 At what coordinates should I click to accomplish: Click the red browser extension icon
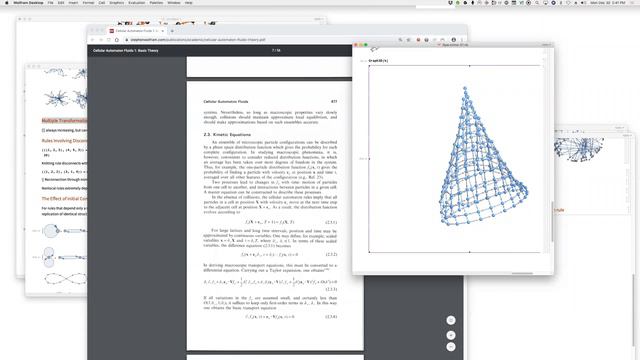[x=418, y=40]
